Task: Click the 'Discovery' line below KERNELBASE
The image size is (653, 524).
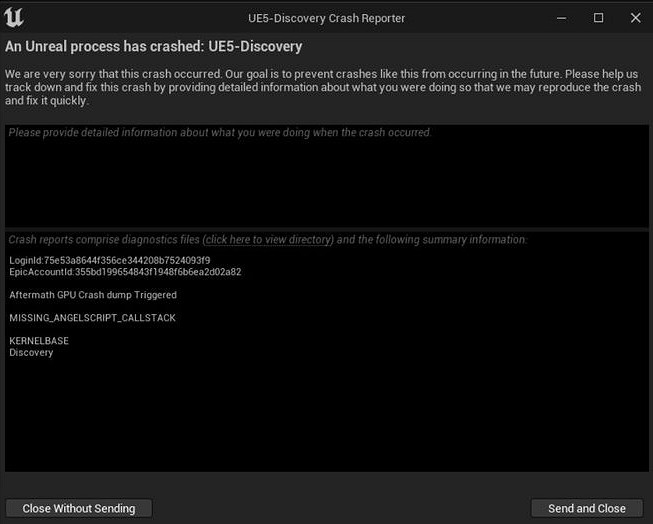Action: pos(32,352)
